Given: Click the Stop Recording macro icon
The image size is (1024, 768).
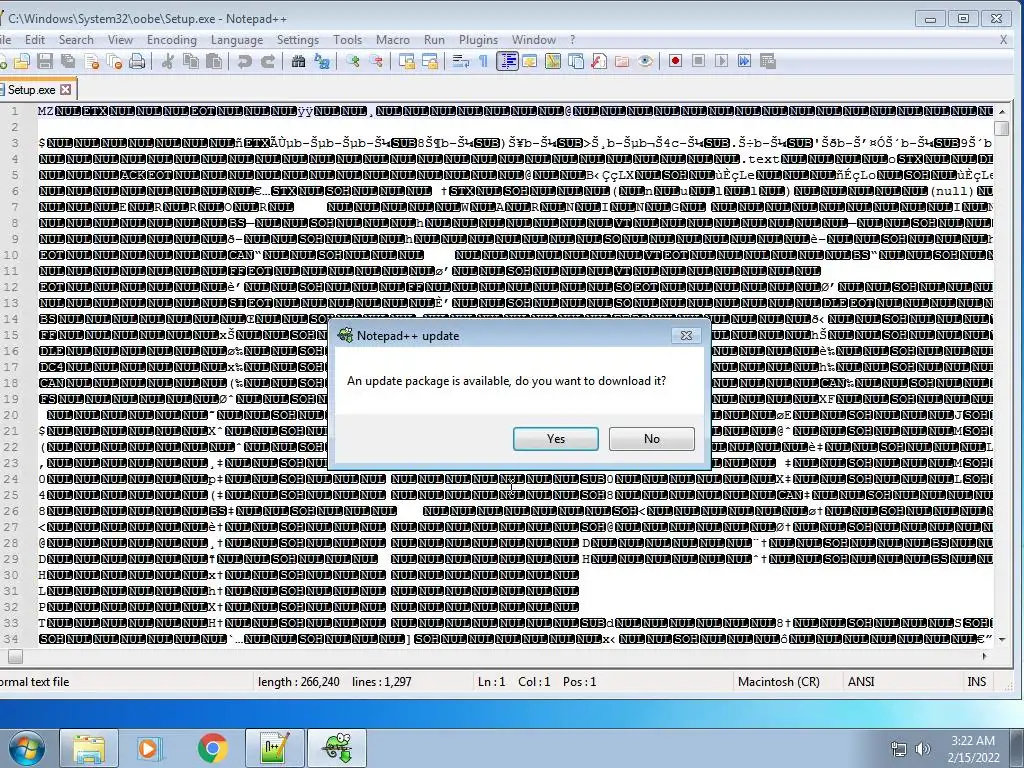Looking at the screenshot, I should pos(698,61).
